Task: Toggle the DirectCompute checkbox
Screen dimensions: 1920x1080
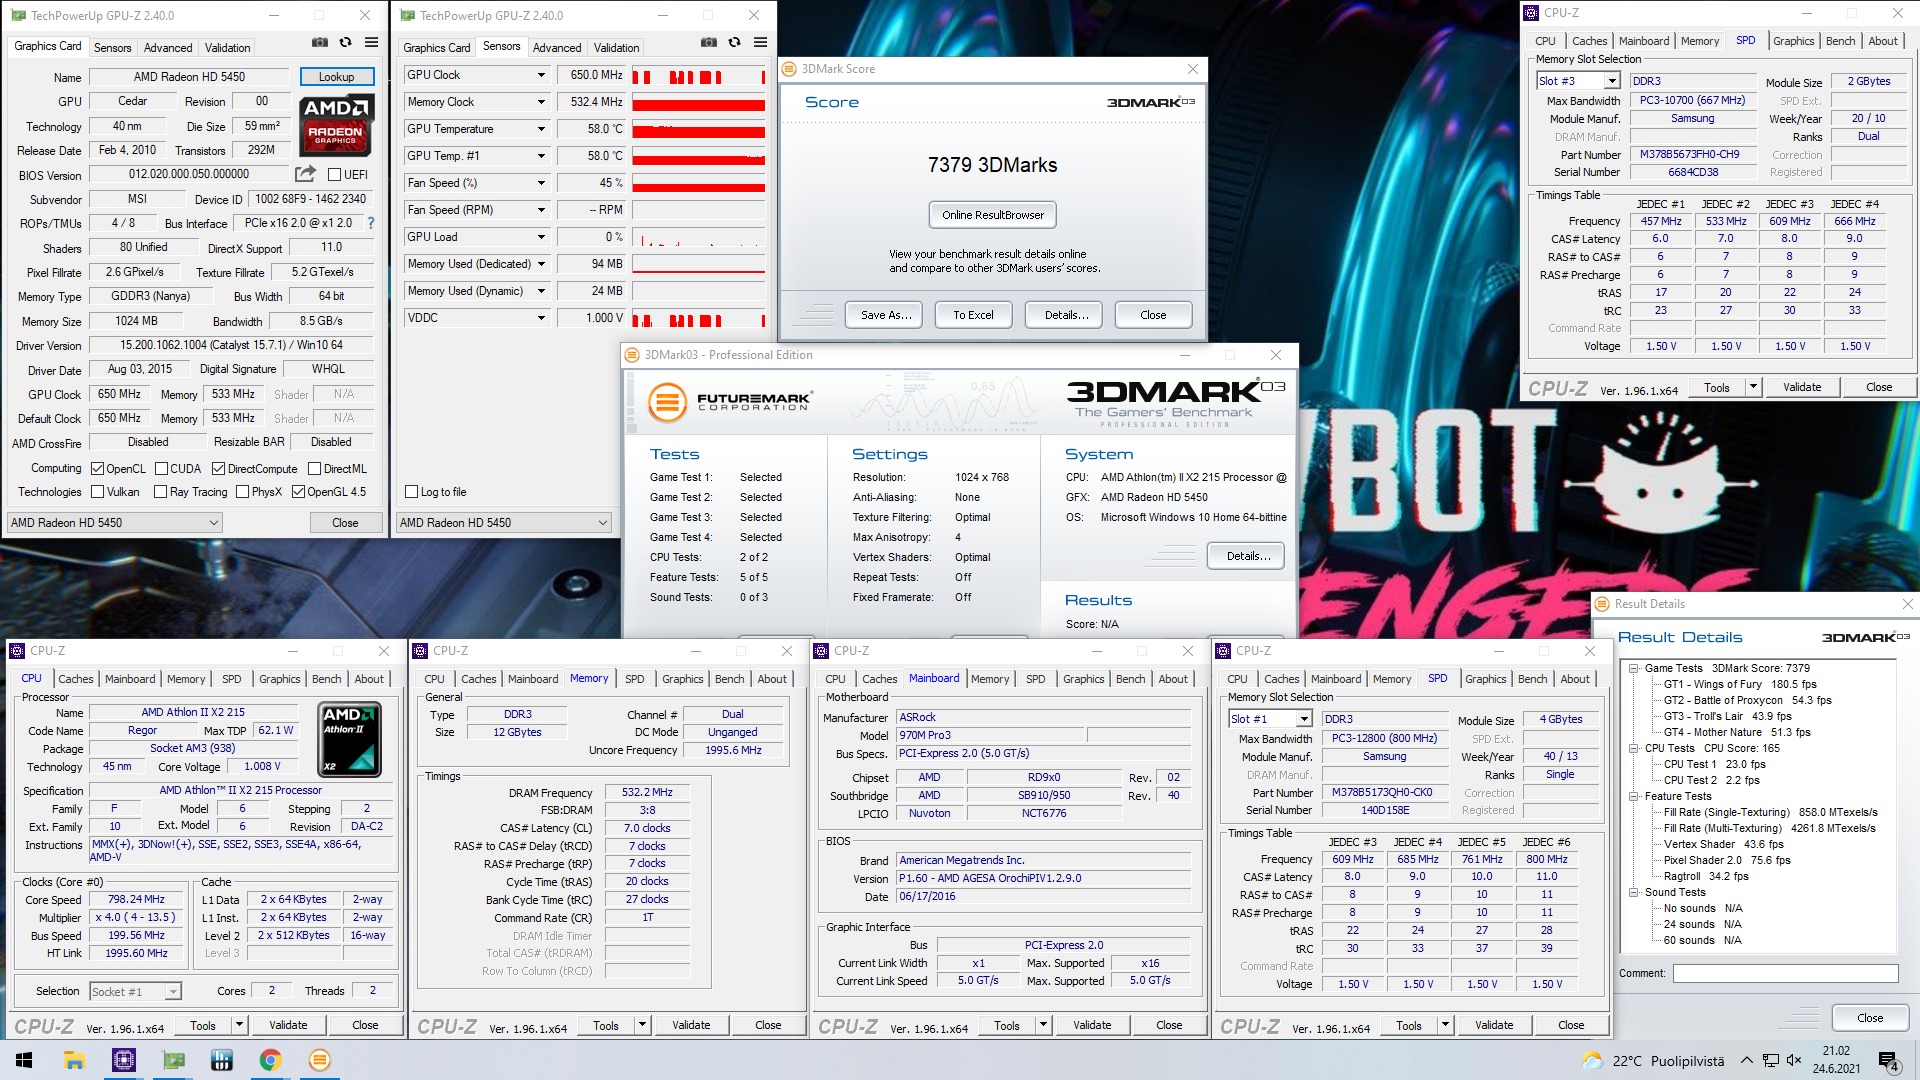Action: click(x=218, y=468)
